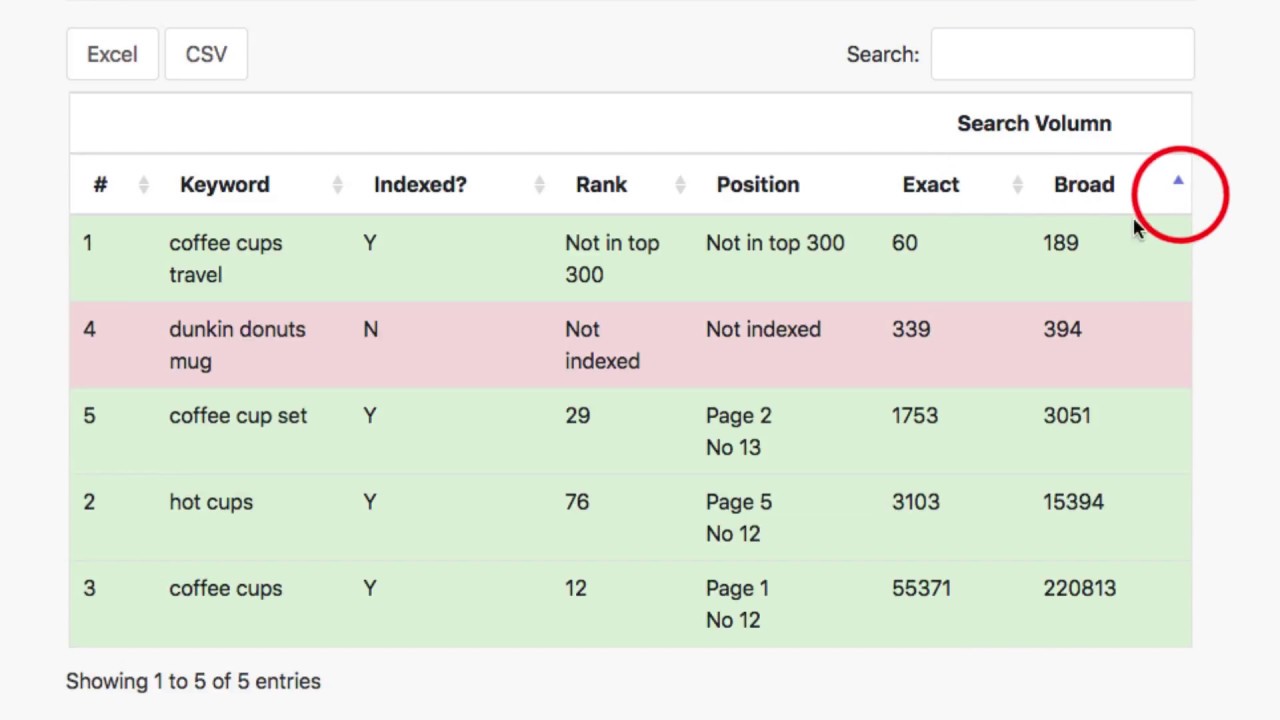Click the CSV export button
The height and width of the screenshot is (720, 1280).
pyautogui.click(x=206, y=54)
